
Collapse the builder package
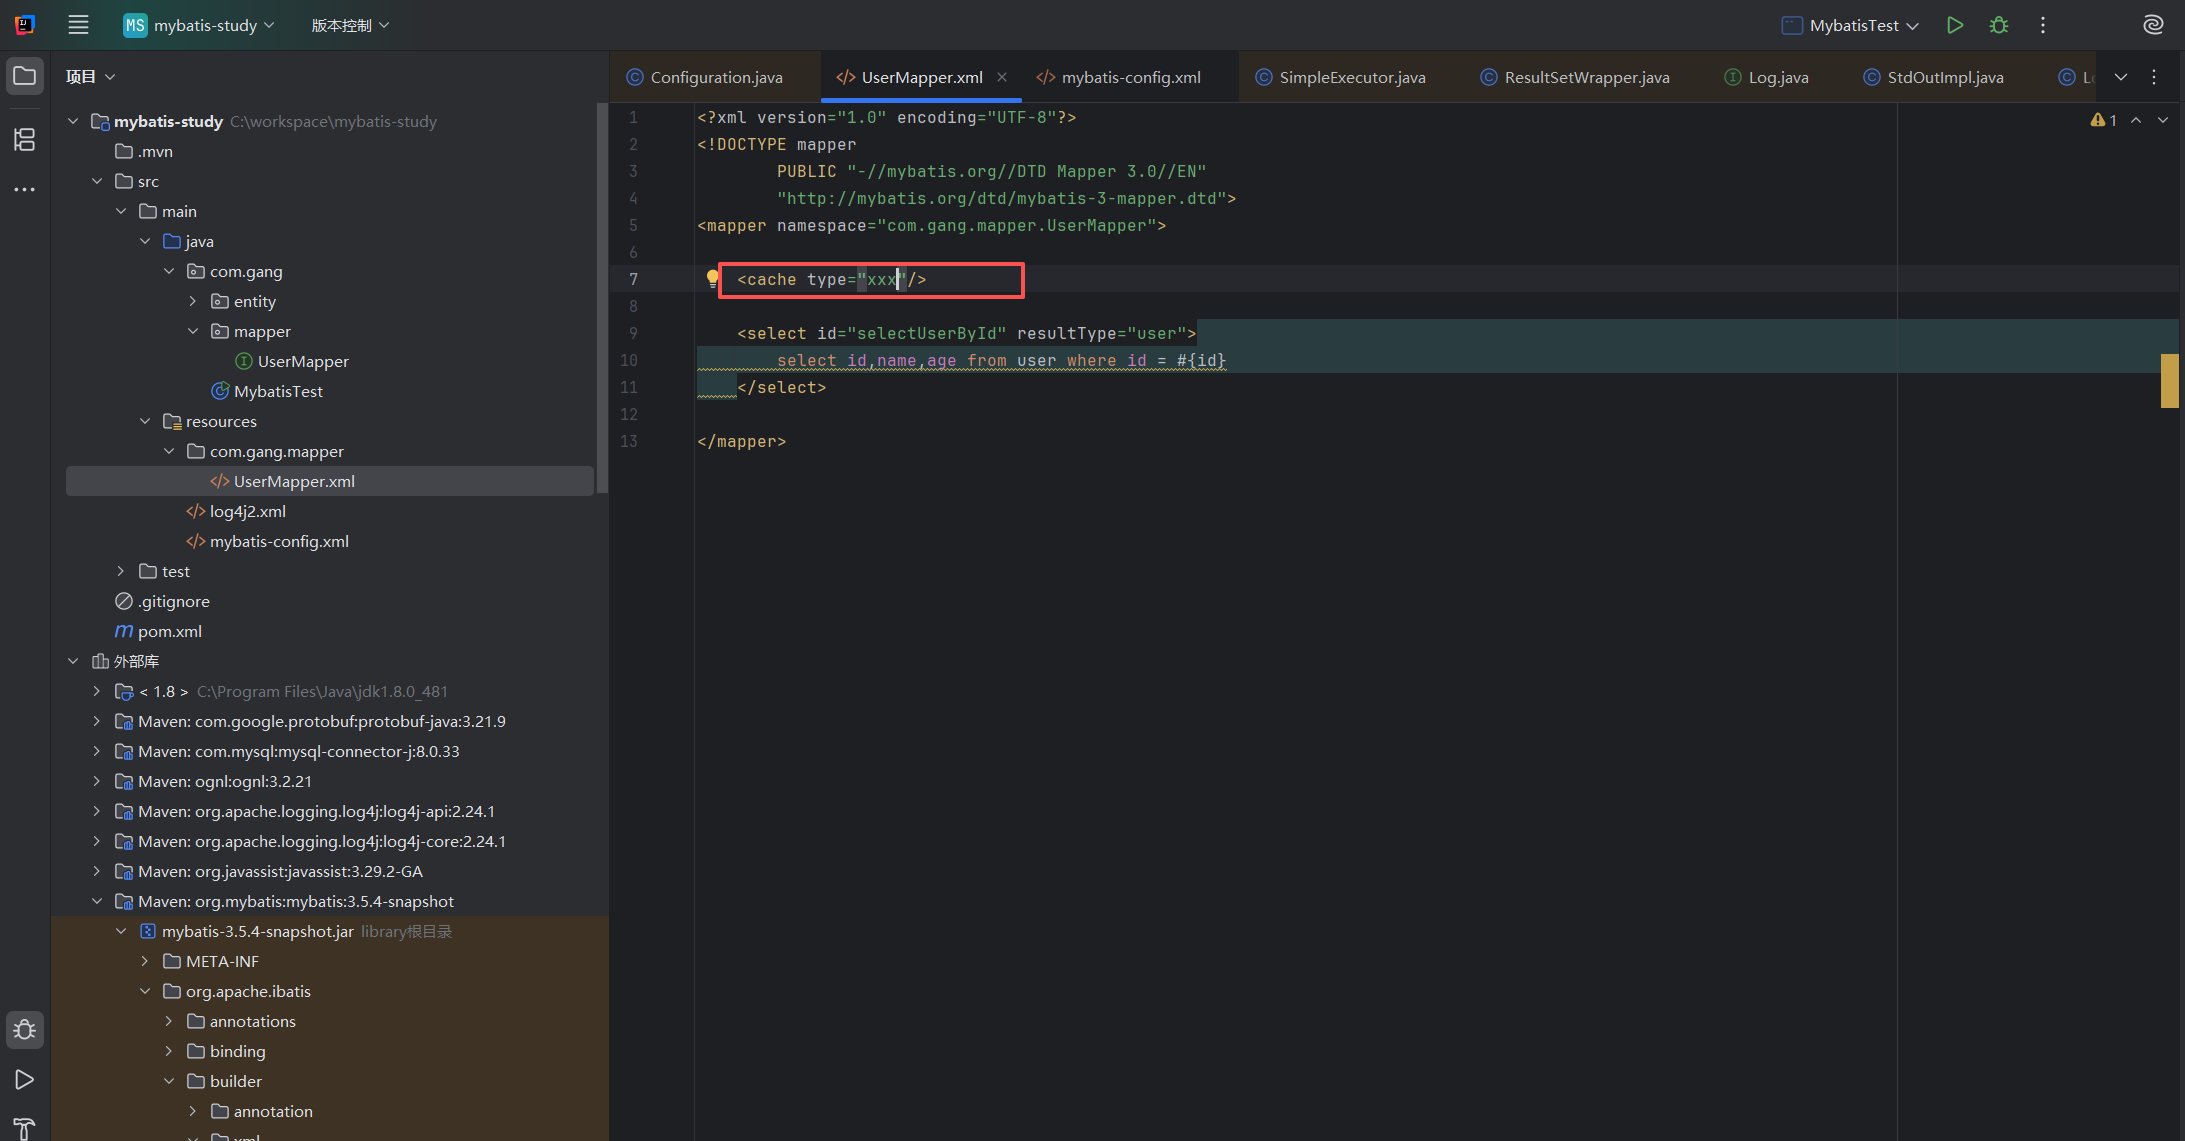(169, 1081)
